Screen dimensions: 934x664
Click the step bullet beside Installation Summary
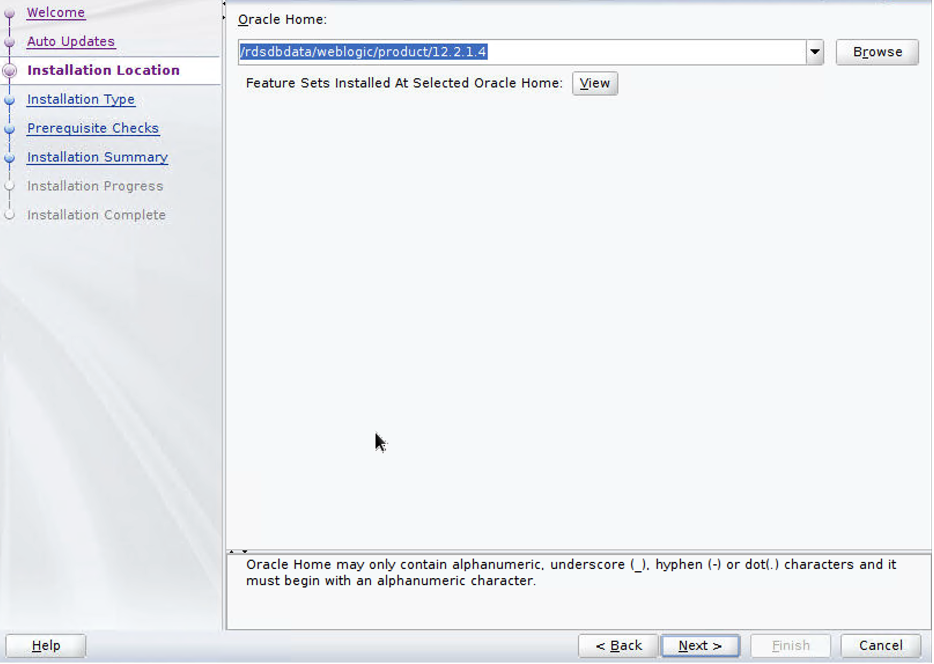click(x=10, y=158)
